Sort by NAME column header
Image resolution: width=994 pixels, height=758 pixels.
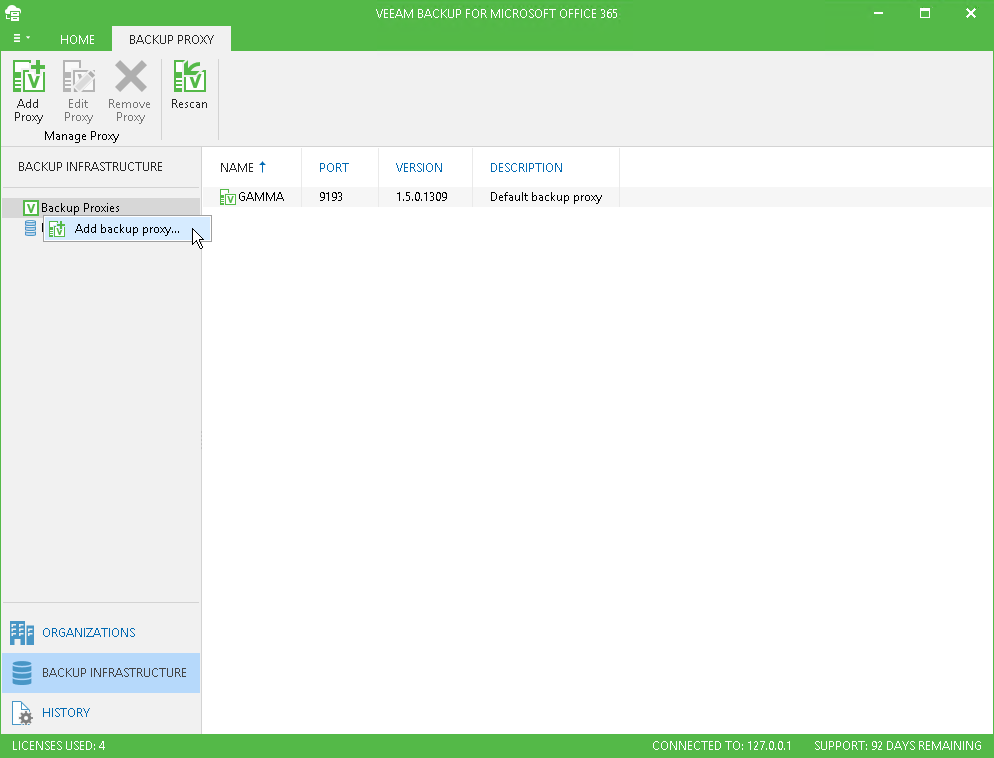point(236,167)
